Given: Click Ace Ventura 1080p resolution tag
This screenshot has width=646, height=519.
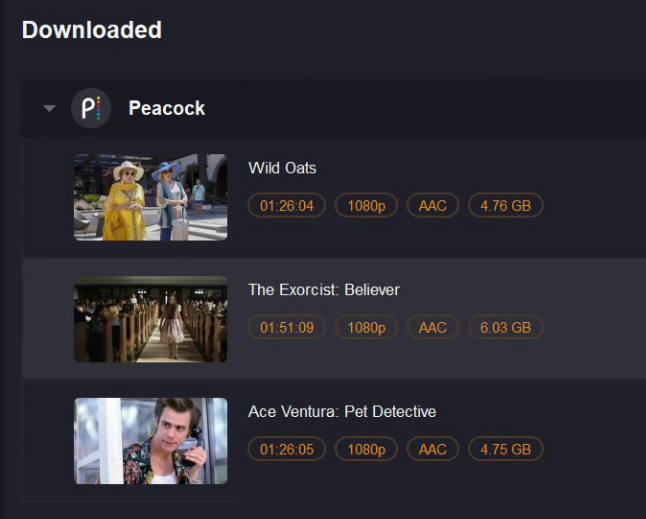Looking at the screenshot, I should click(366, 449).
